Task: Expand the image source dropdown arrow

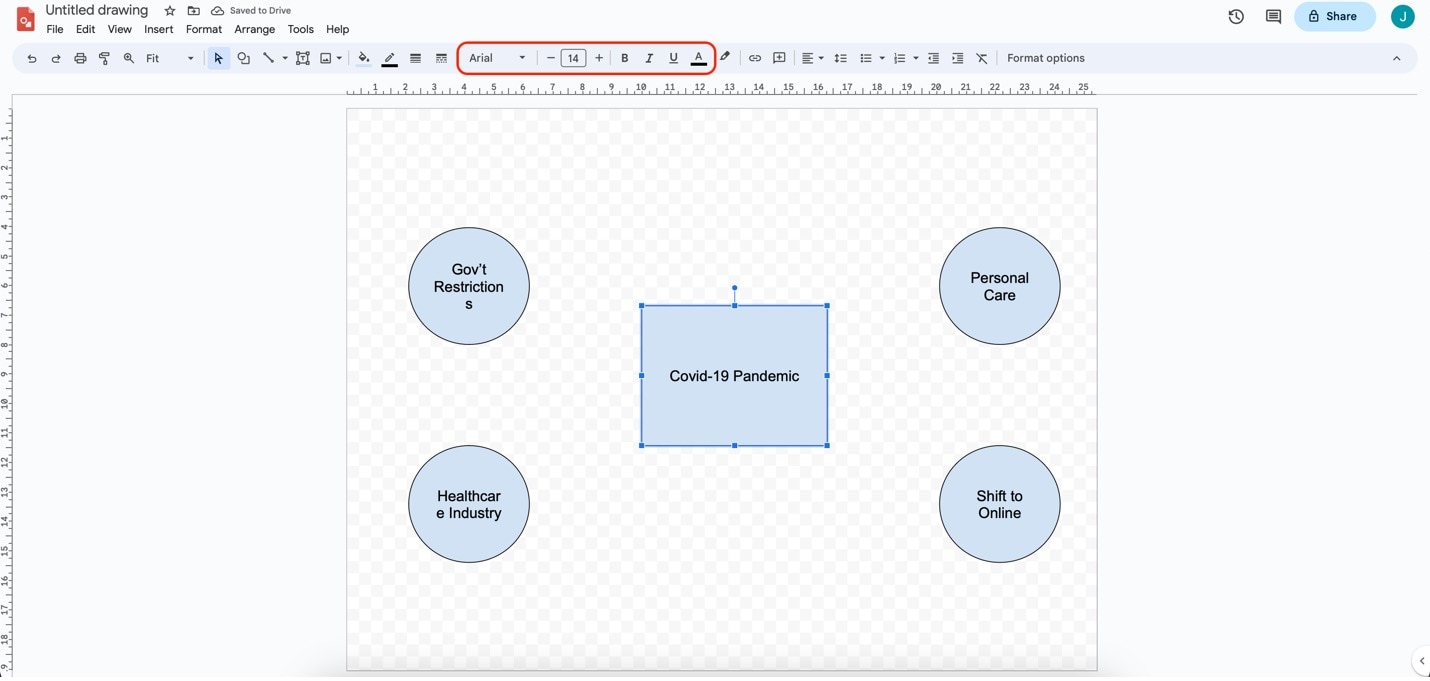Action: [x=340, y=59]
